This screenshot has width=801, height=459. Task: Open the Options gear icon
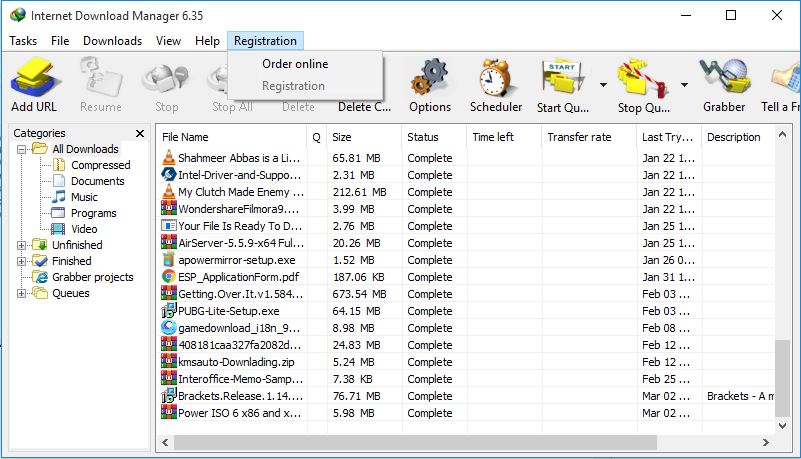(x=430, y=78)
